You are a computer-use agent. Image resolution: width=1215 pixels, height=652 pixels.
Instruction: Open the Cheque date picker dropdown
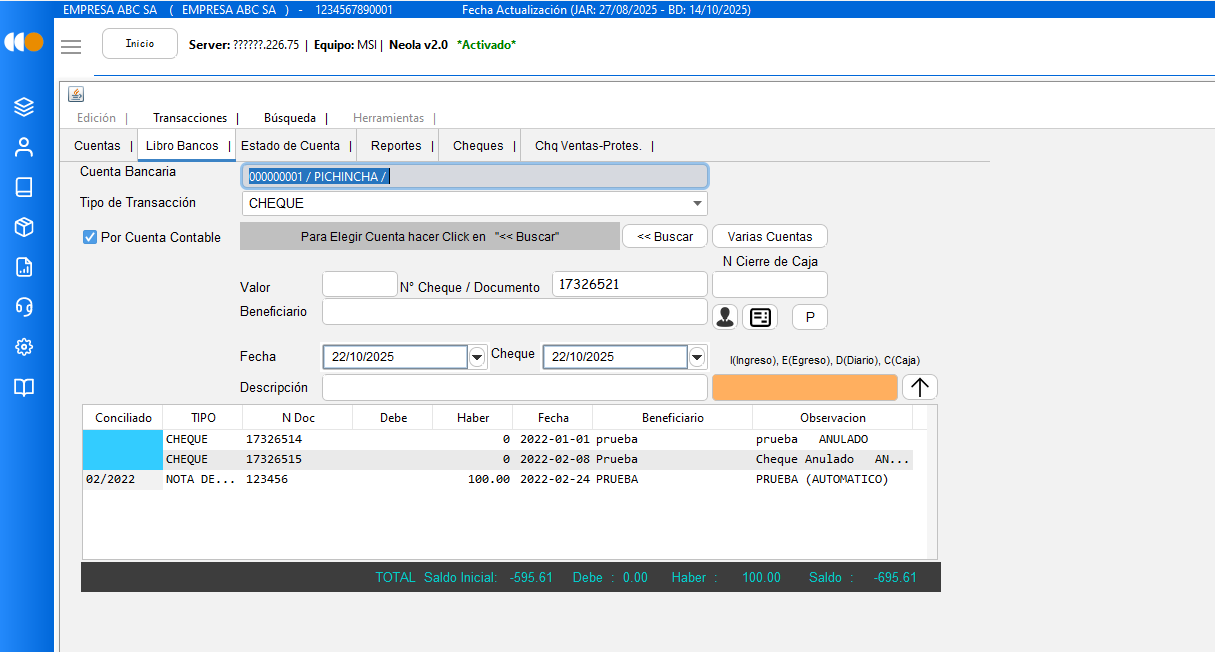(696, 357)
